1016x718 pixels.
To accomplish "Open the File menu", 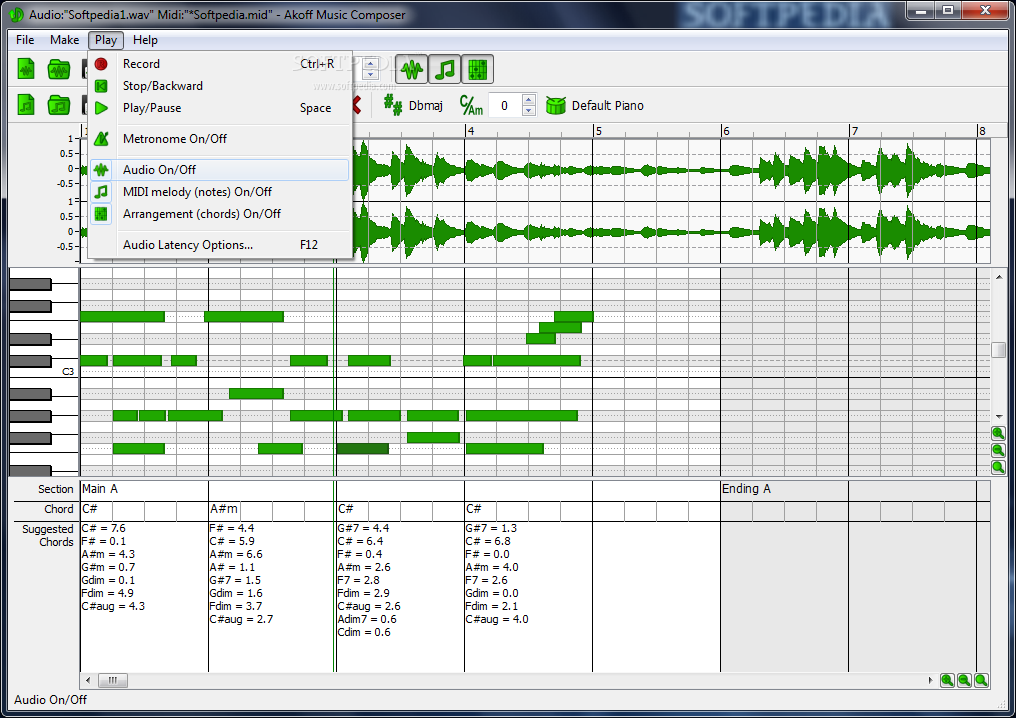I will point(25,40).
